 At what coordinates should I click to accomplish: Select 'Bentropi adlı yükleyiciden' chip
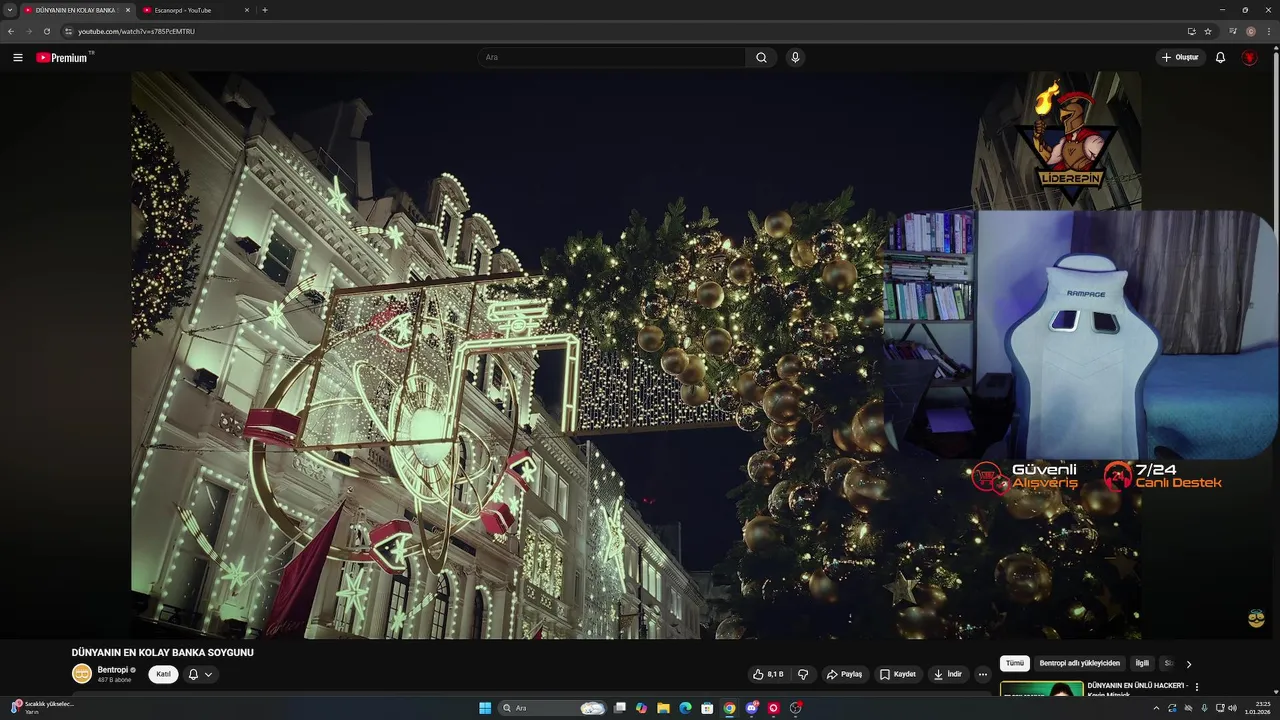[1080, 663]
